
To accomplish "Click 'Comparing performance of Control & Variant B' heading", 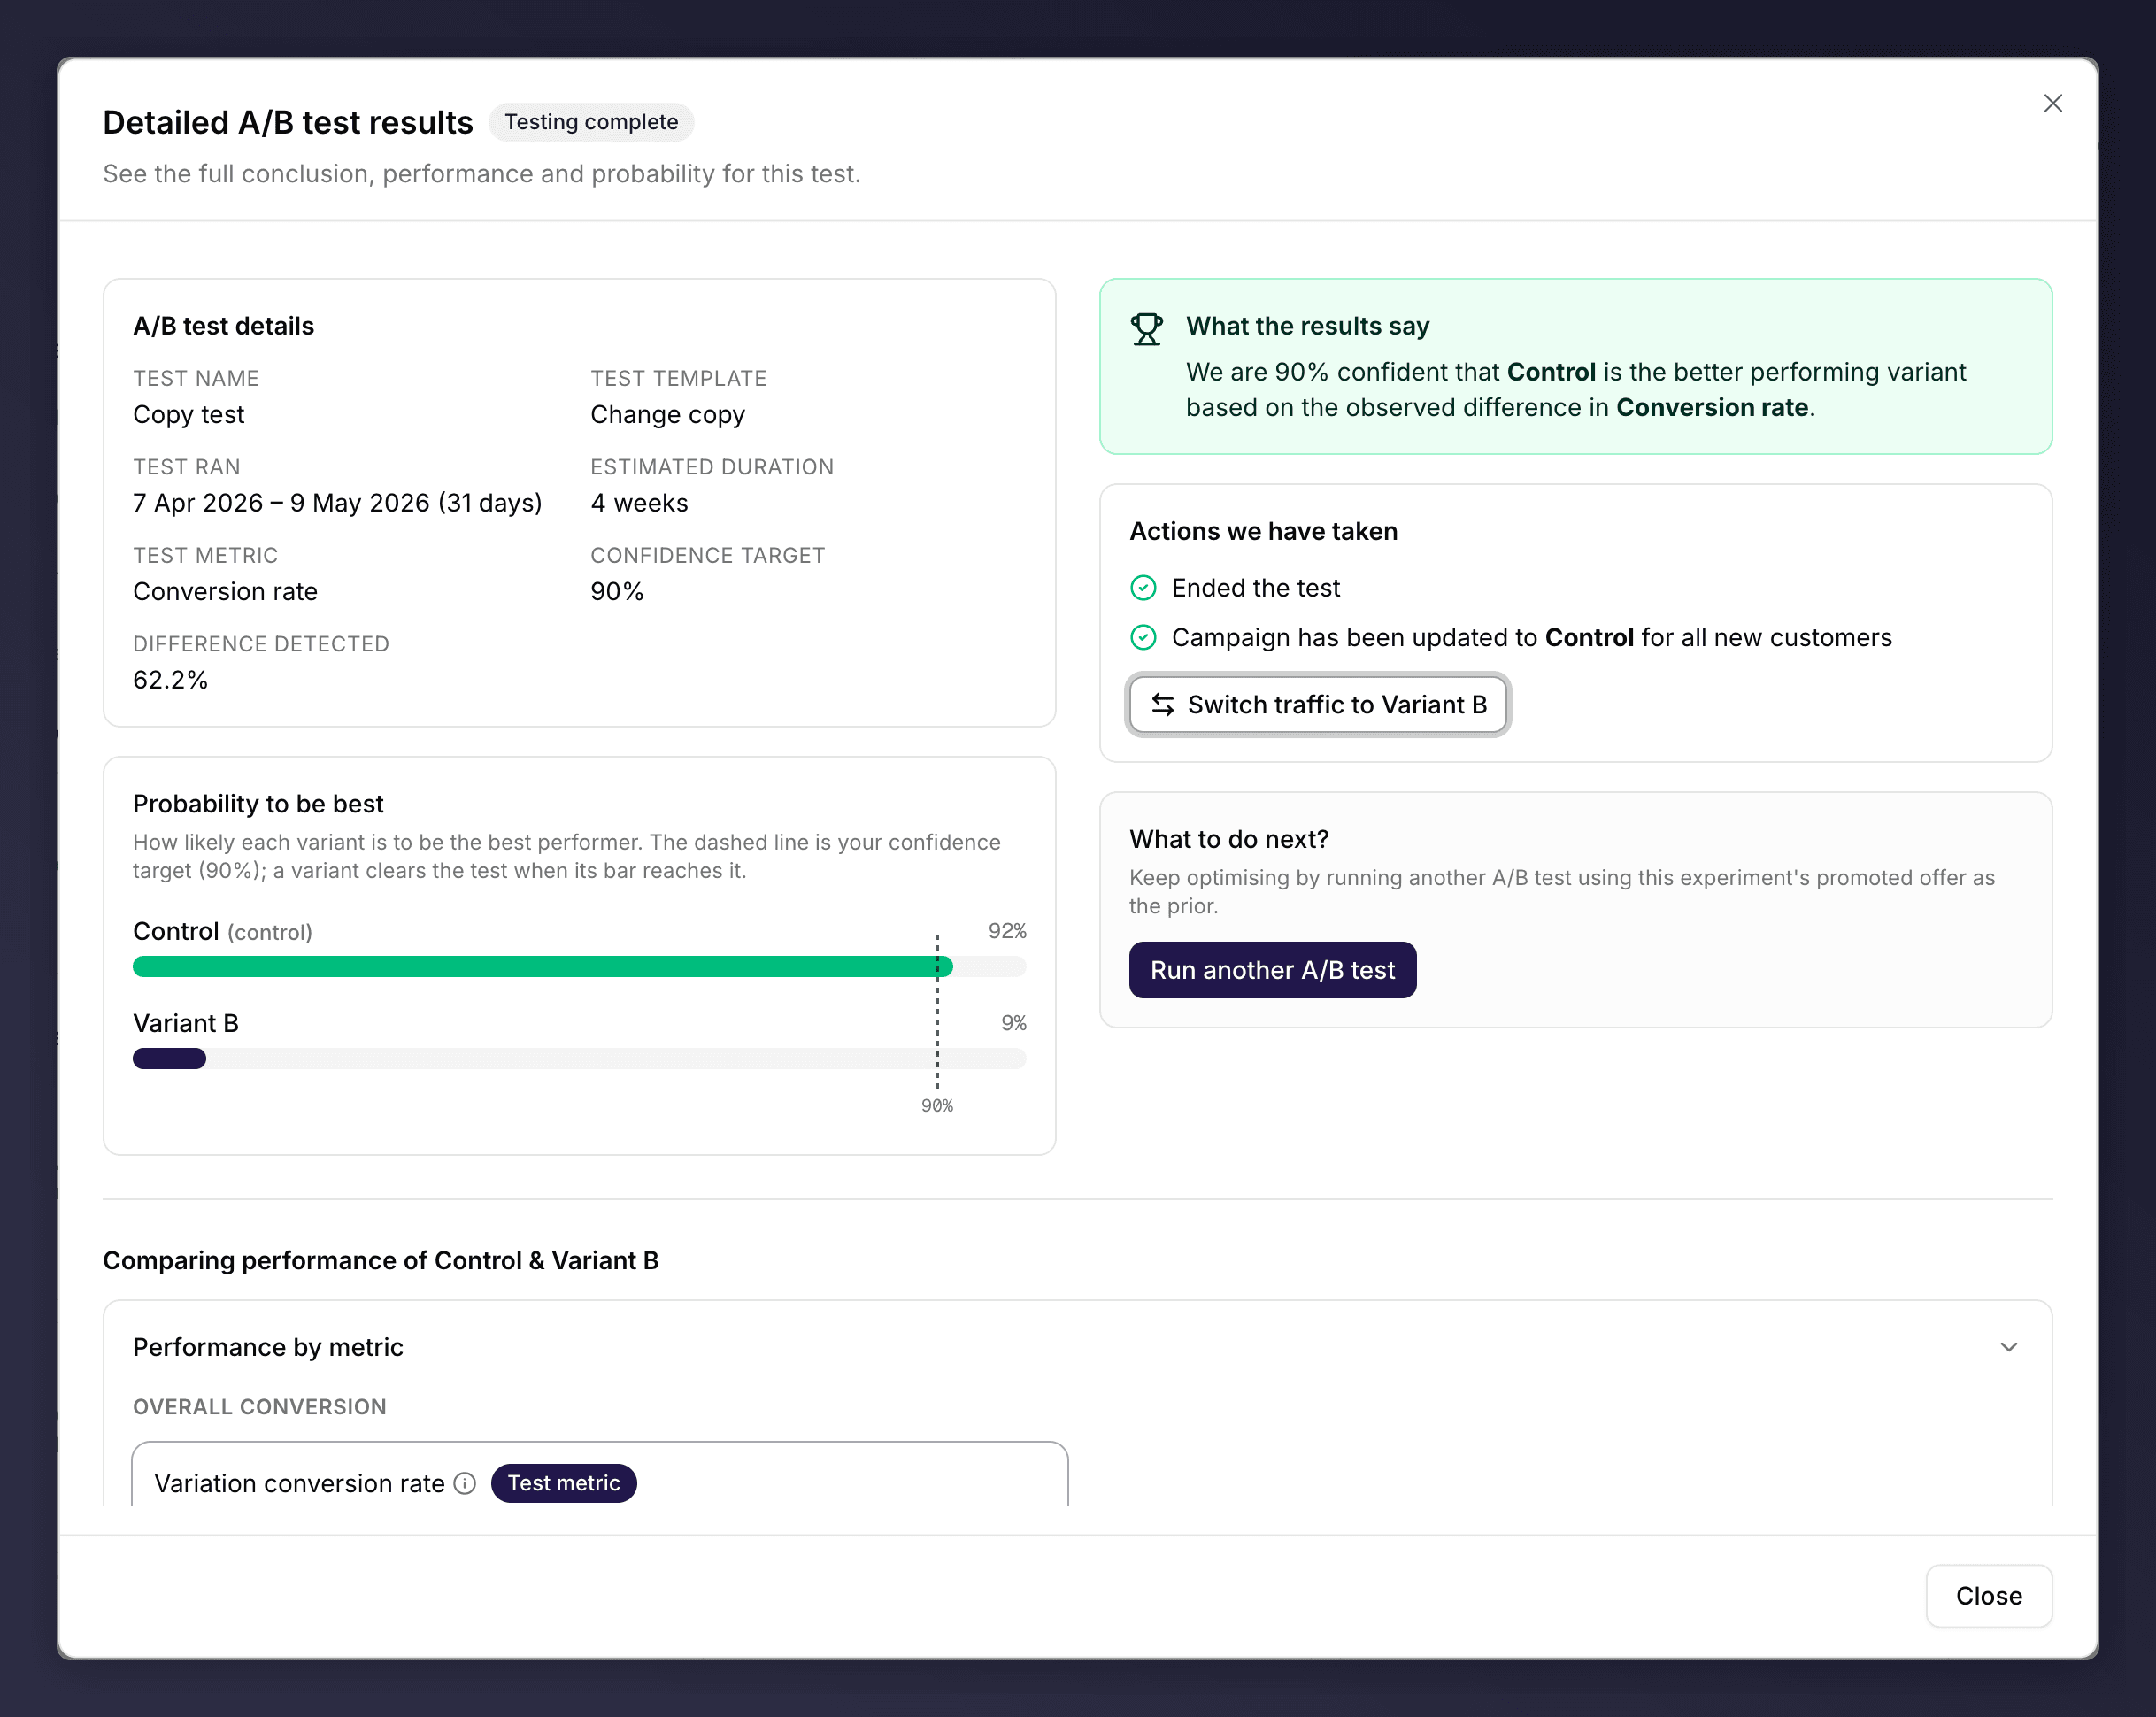I will click(x=381, y=1260).
